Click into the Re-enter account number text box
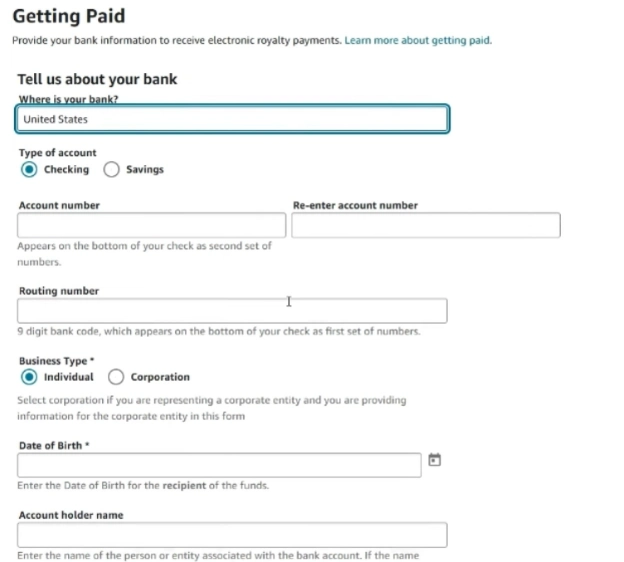 pos(425,225)
